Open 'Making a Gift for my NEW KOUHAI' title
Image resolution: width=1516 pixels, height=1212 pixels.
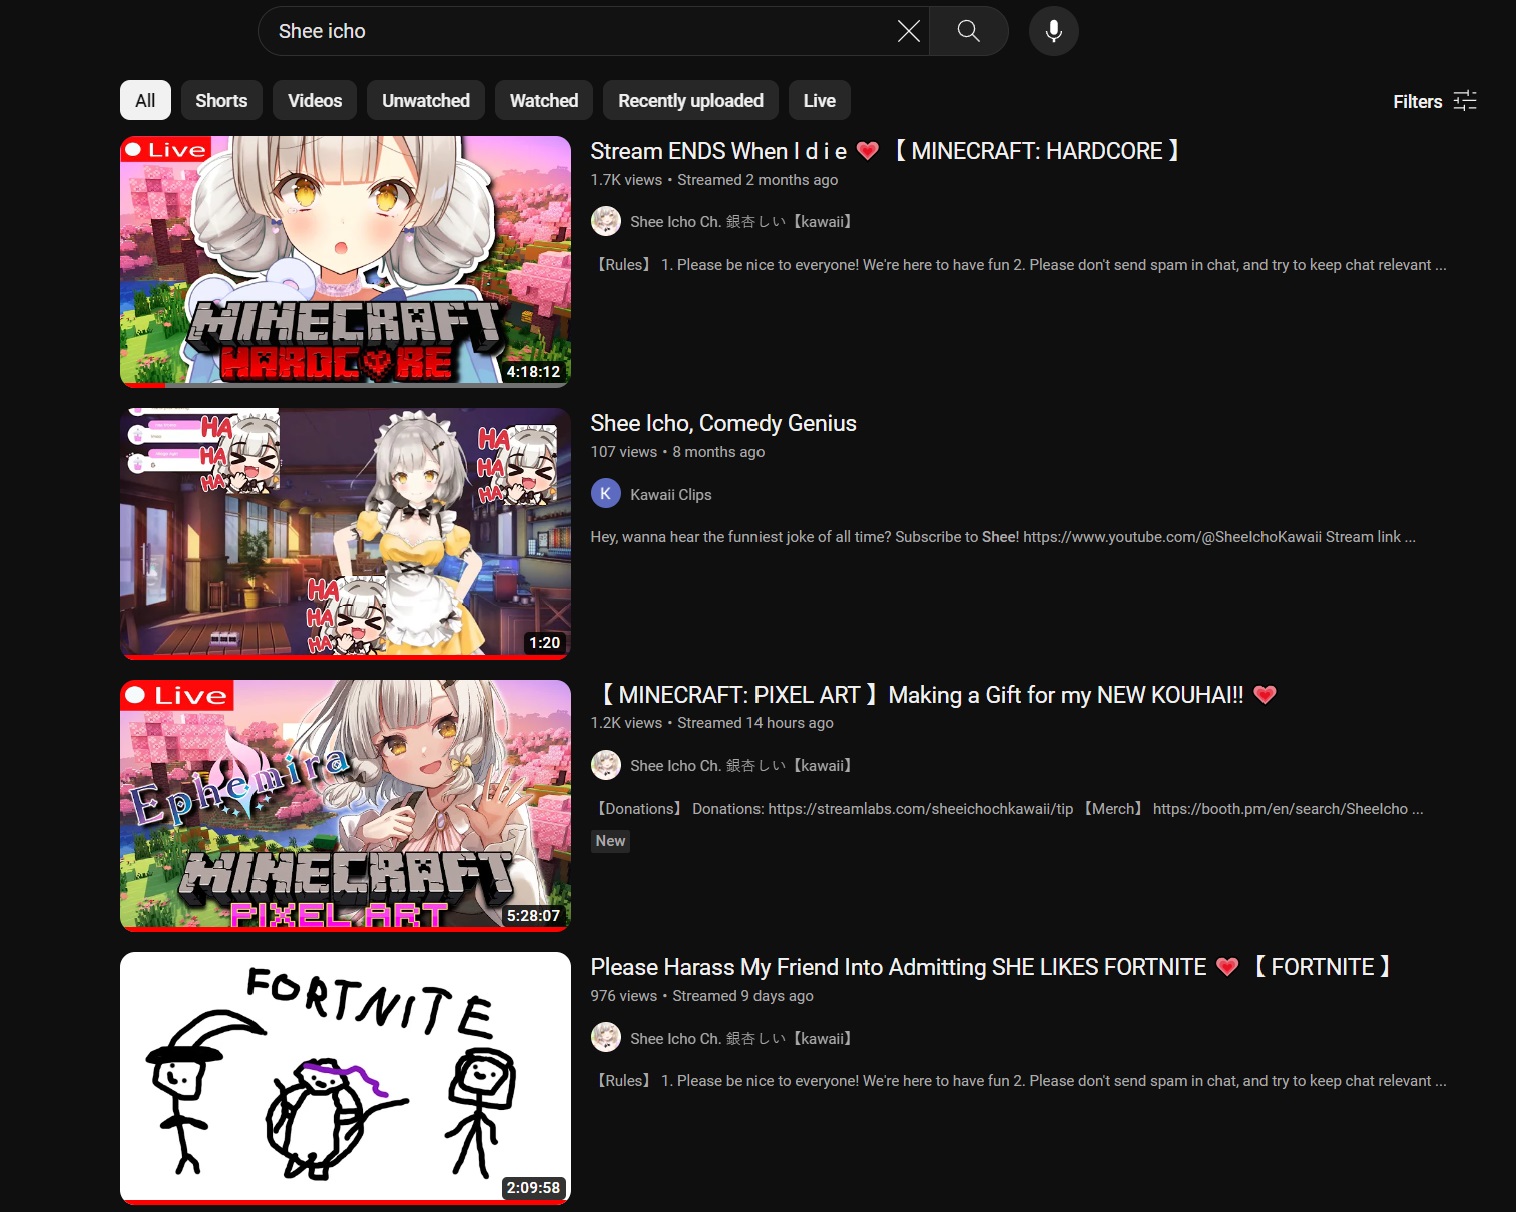point(935,695)
